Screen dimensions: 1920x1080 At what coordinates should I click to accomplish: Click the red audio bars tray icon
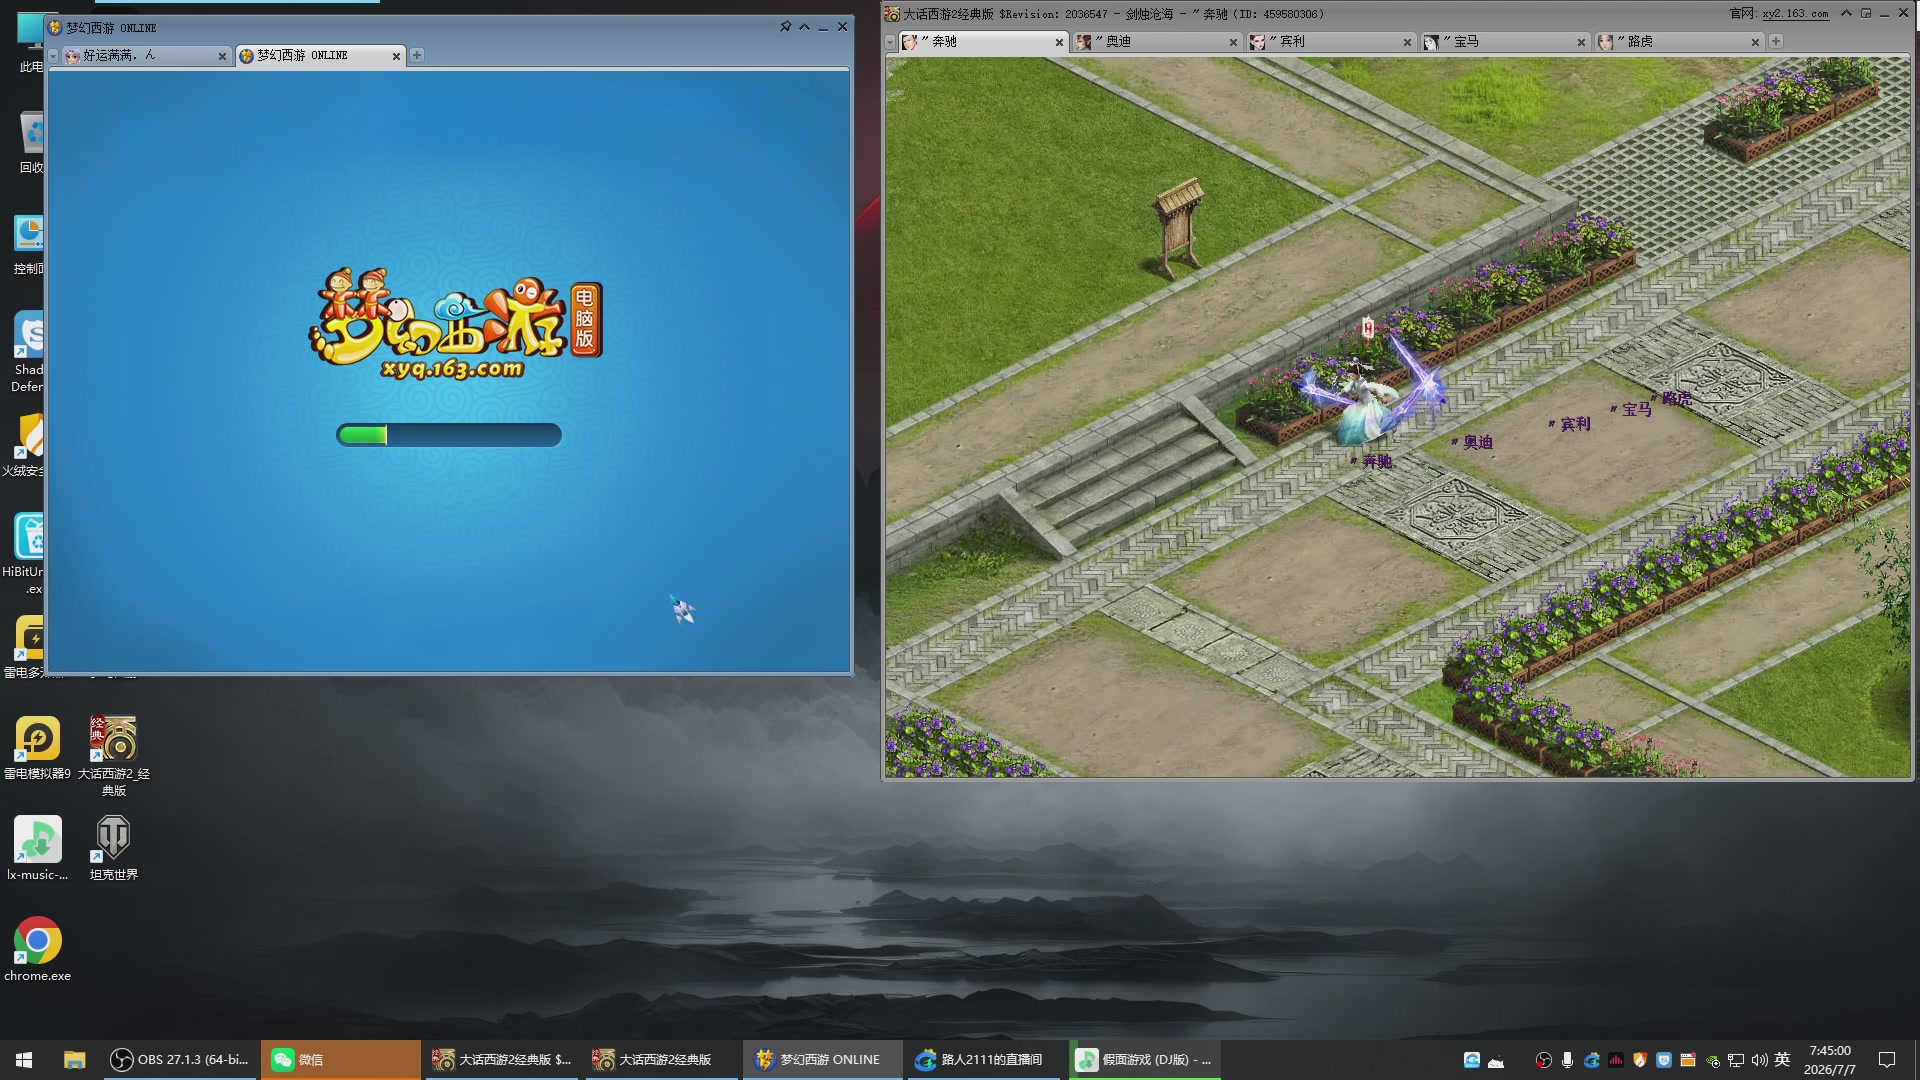(1616, 1060)
